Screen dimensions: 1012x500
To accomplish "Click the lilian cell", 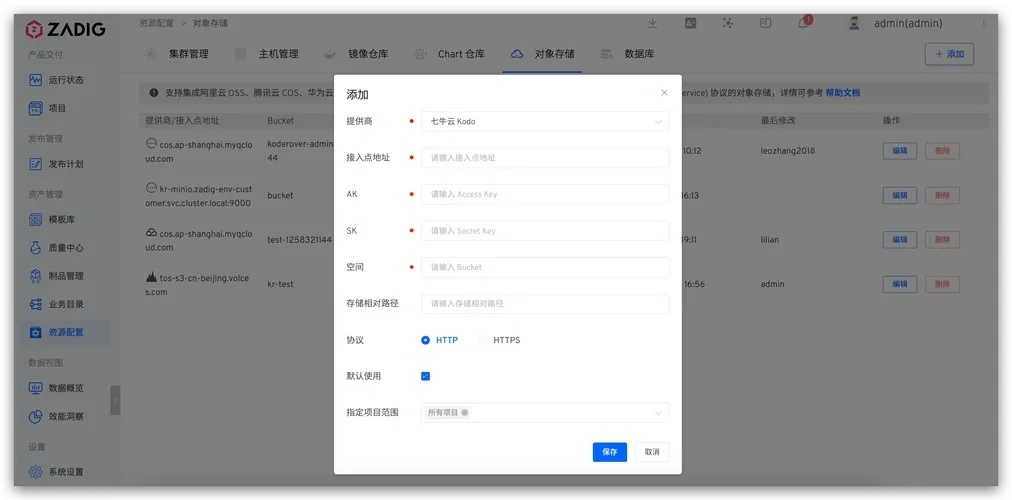I will pos(769,240).
